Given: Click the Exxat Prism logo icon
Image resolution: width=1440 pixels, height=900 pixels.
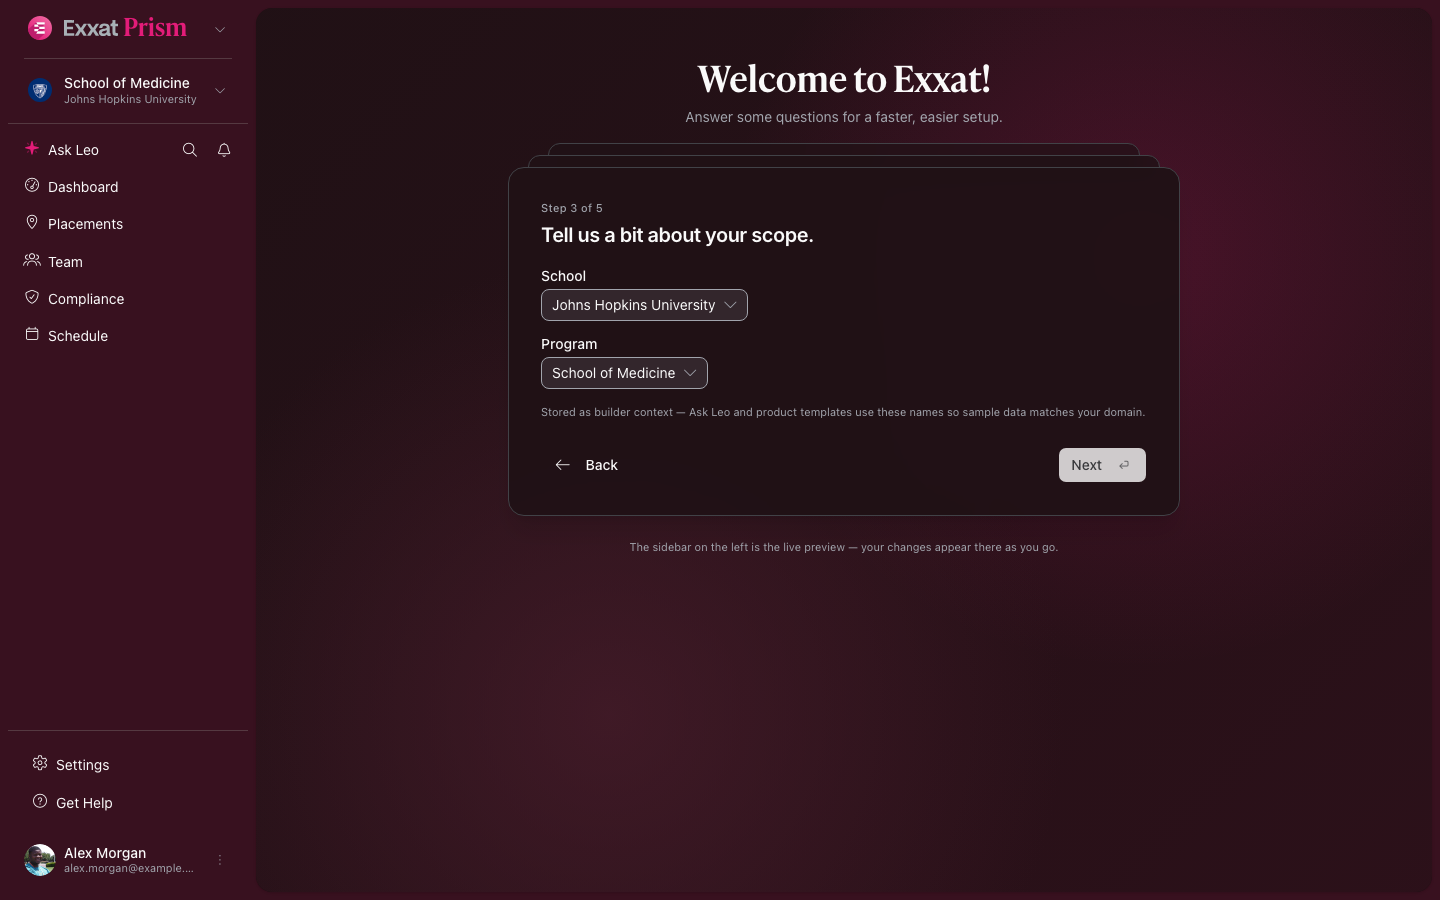Looking at the screenshot, I should [40, 28].
